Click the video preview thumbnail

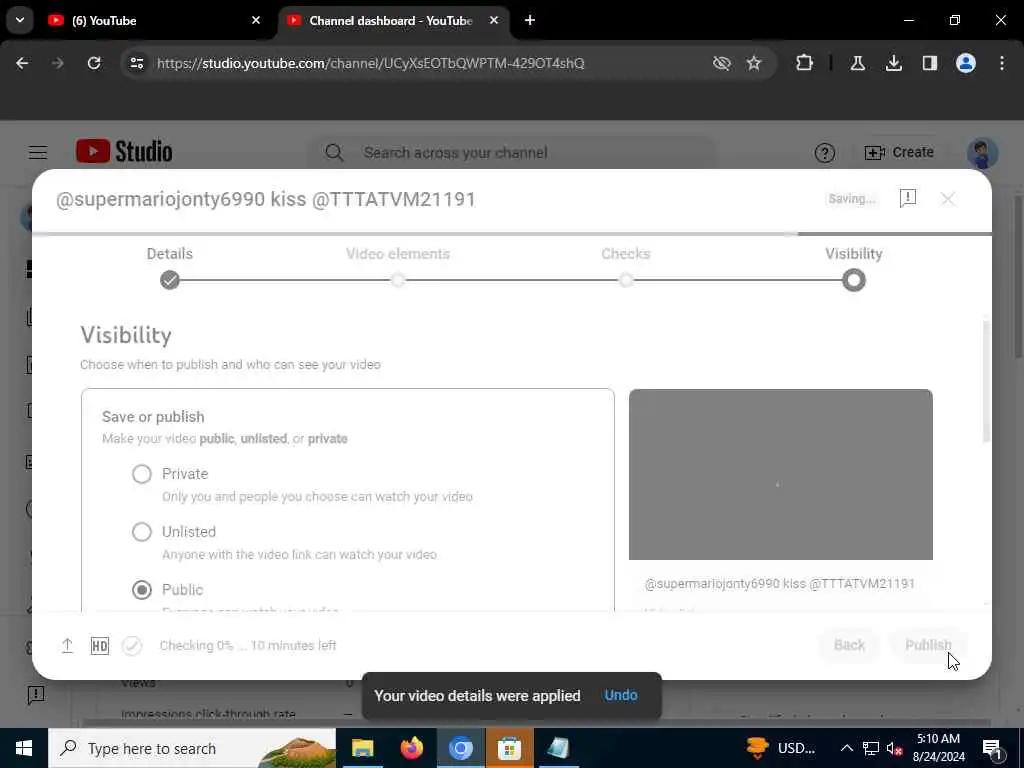click(780, 474)
